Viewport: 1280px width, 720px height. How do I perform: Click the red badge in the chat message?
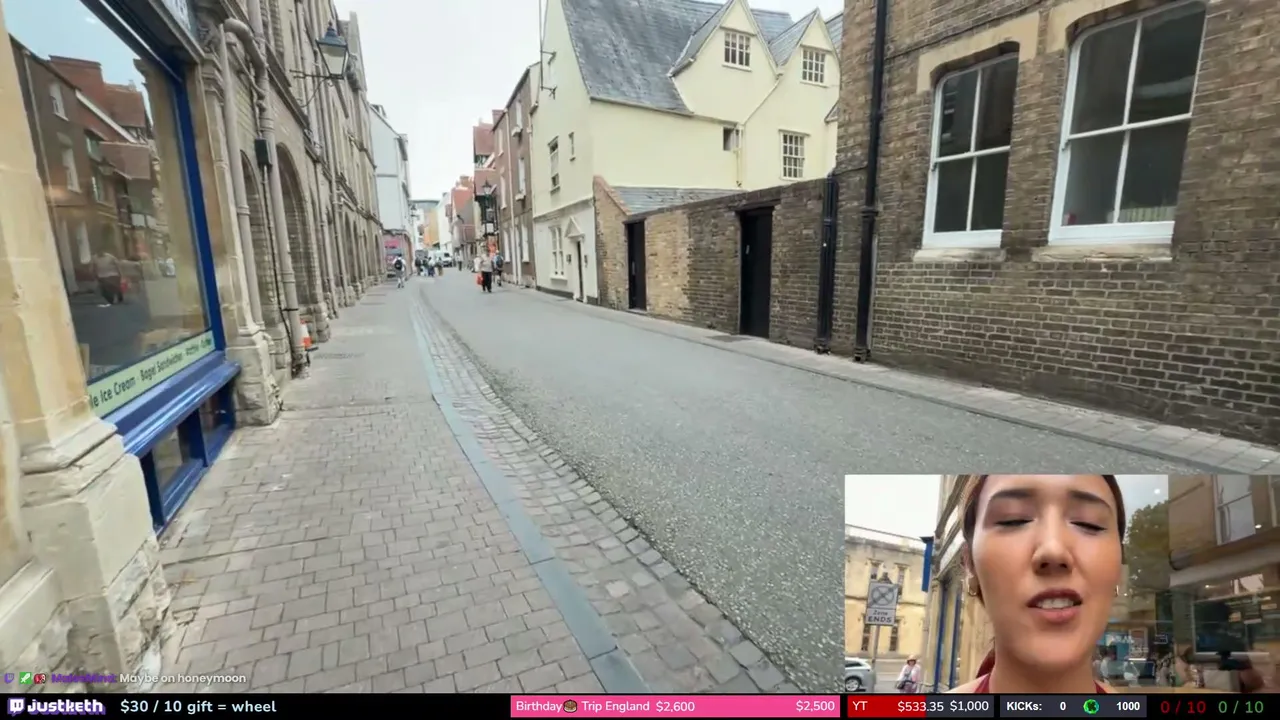pos(40,678)
